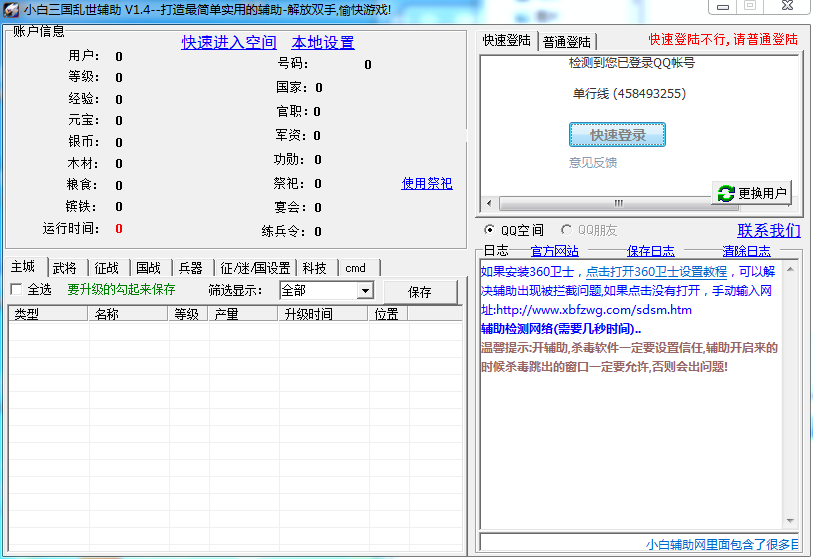Open the 征/迷/国设置 tab
This screenshot has width=813, height=559.
pos(255,268)
